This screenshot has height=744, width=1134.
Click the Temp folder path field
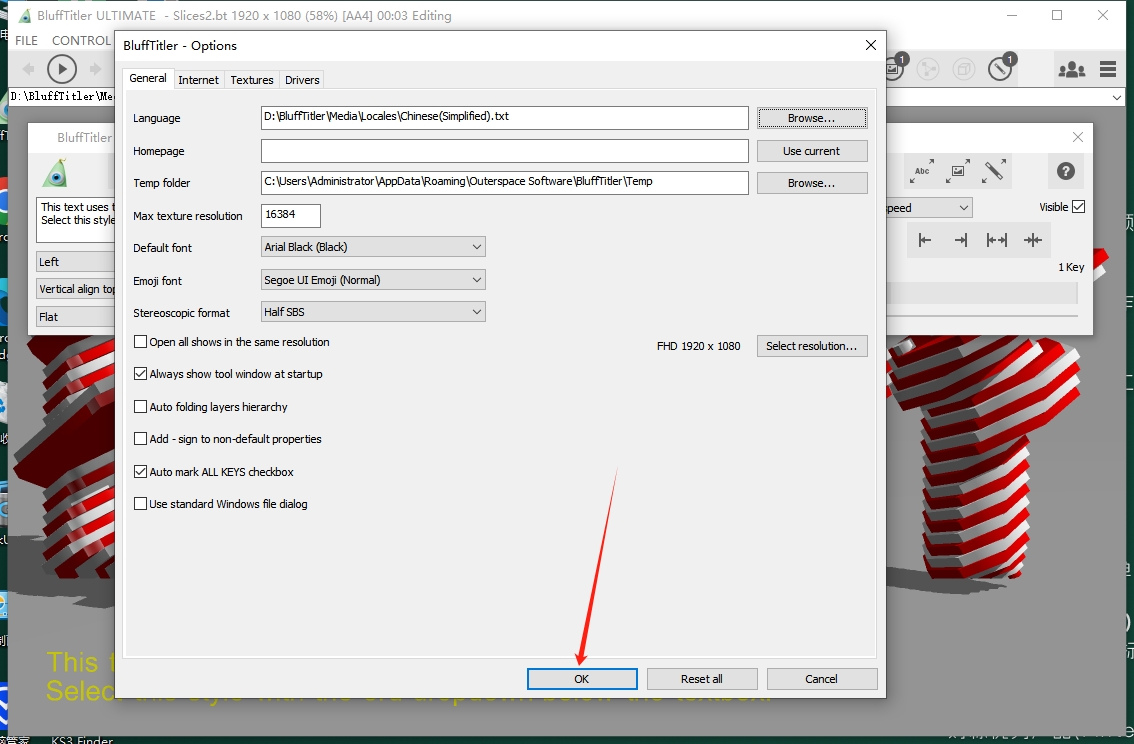[x=504, y=183]
